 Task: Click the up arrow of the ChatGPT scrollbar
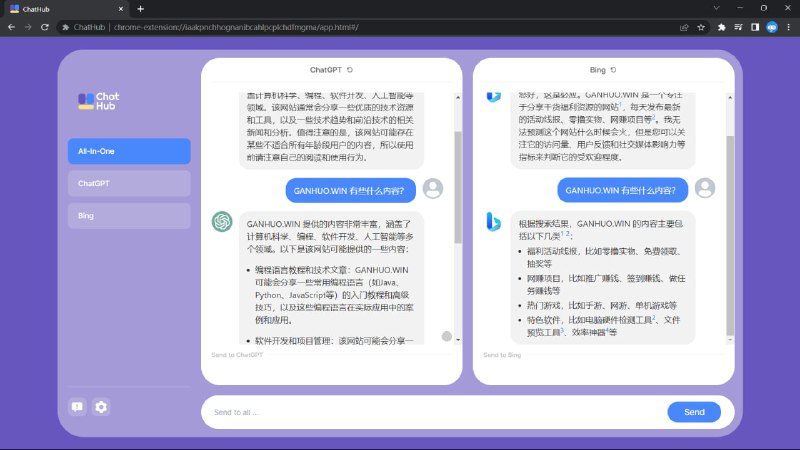458,97
